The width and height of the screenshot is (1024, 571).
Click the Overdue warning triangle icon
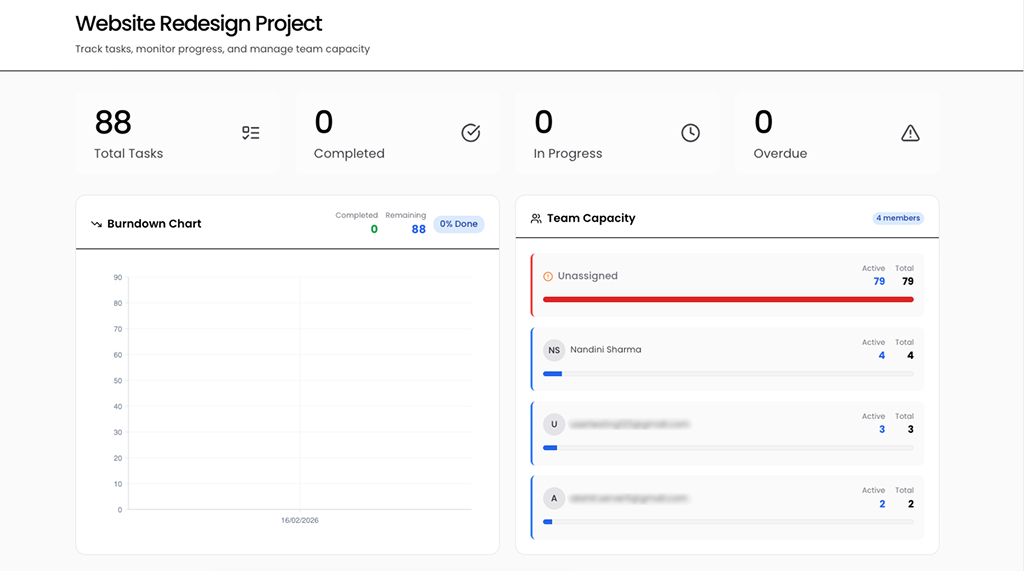910,133
